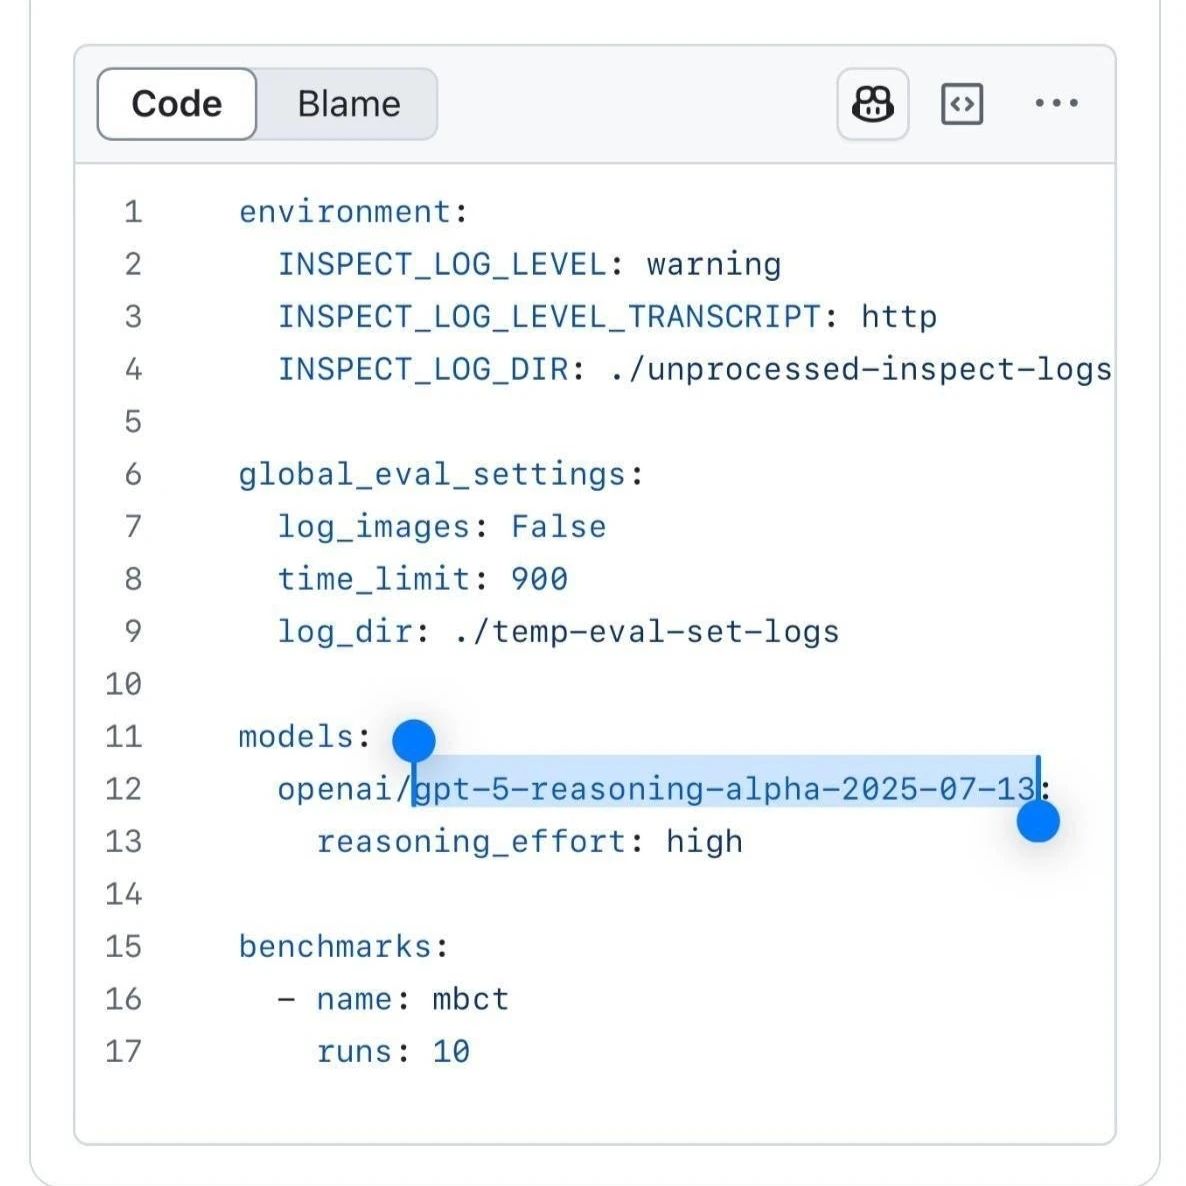
Task: Click the 'high' value
Action: point(704,842)
